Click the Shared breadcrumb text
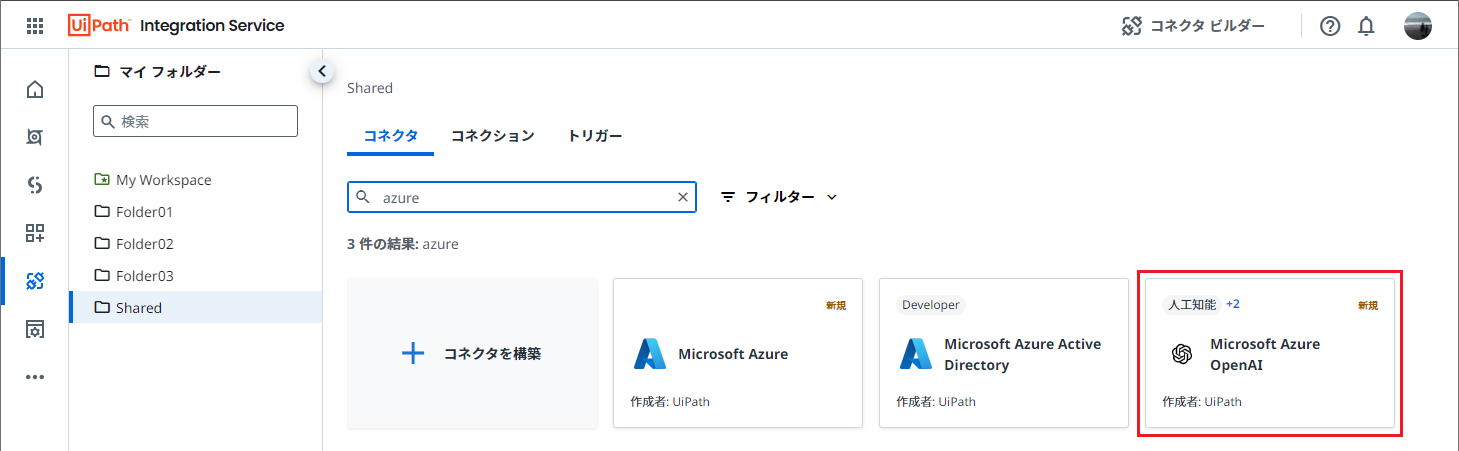Viewport: 1459px width, 451px height. coord(370,88)
